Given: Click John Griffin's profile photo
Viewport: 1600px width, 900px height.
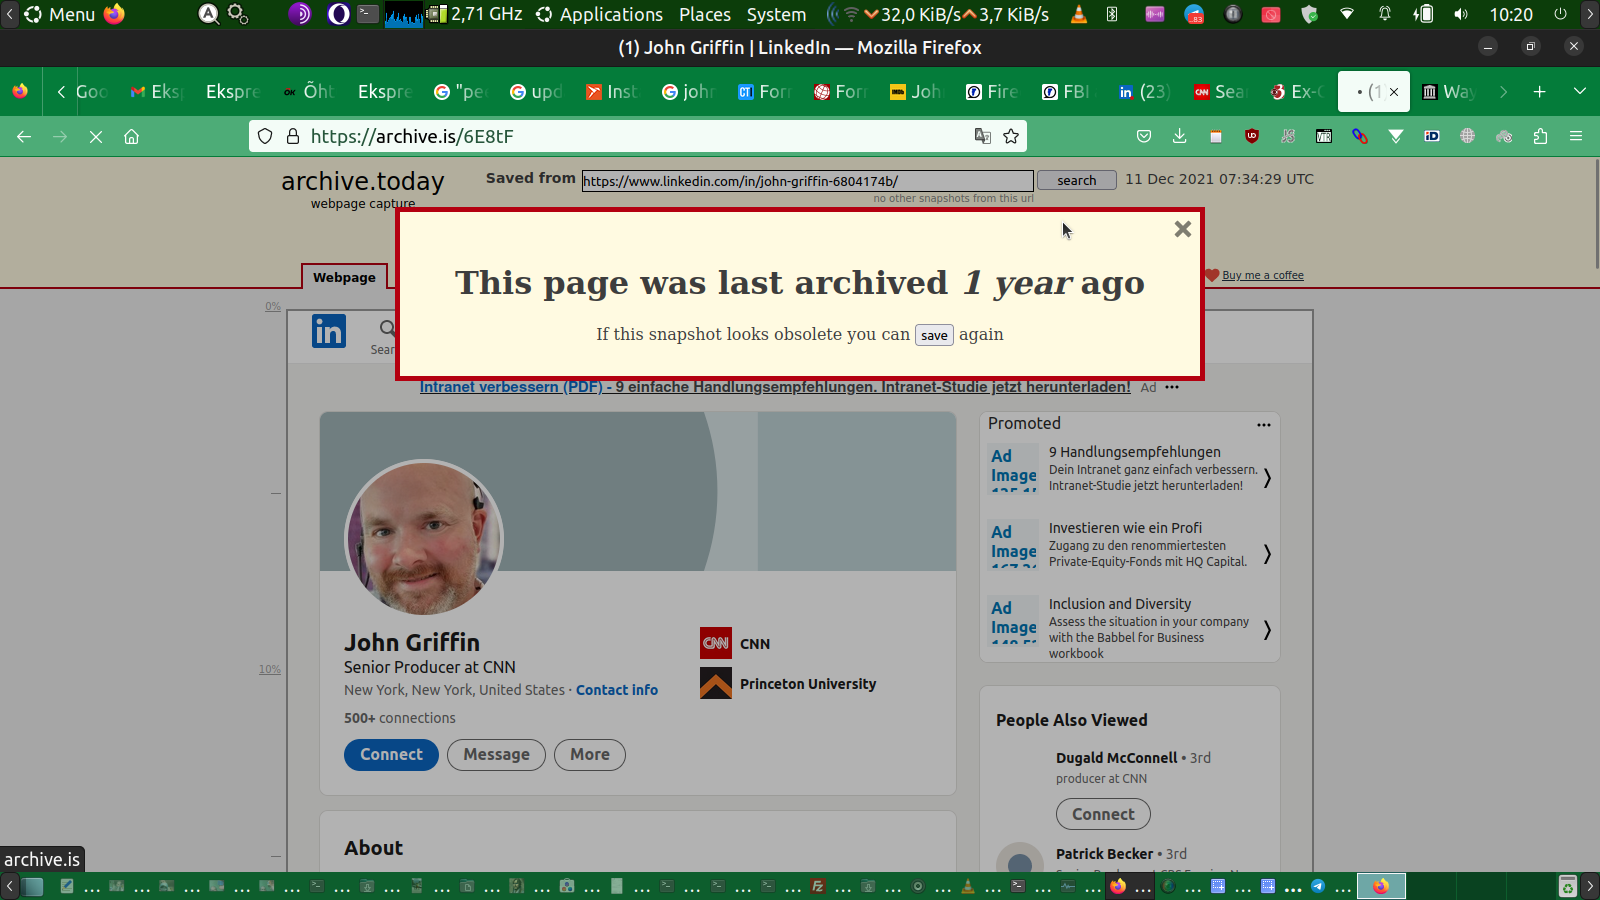Looking at the screenshot, I should (x=424, y=539).
